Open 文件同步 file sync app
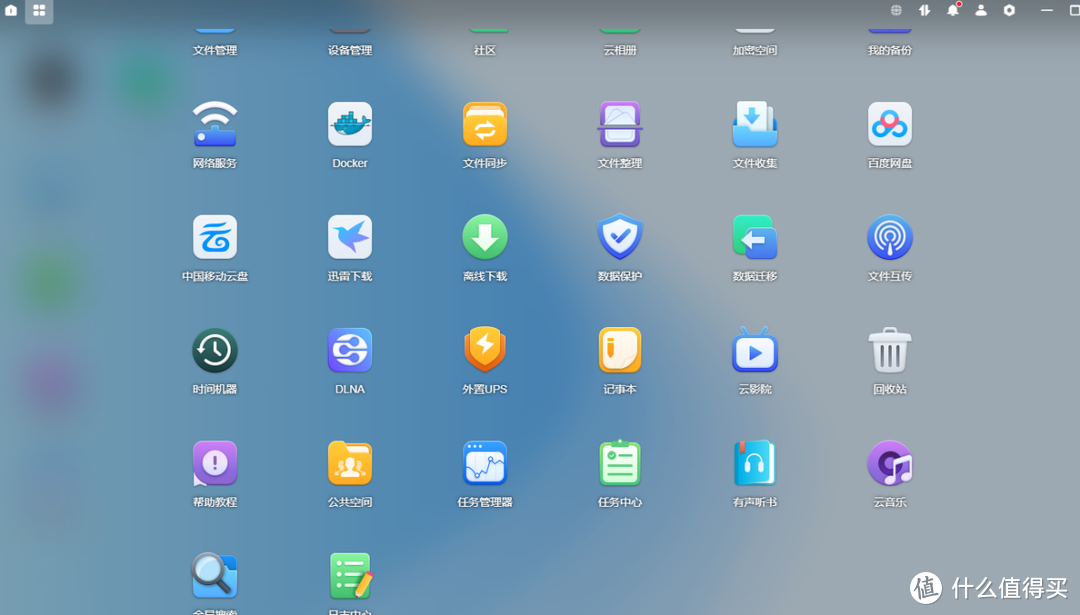Viewport: 1080px width, 615px height. (x=485, y=125)
